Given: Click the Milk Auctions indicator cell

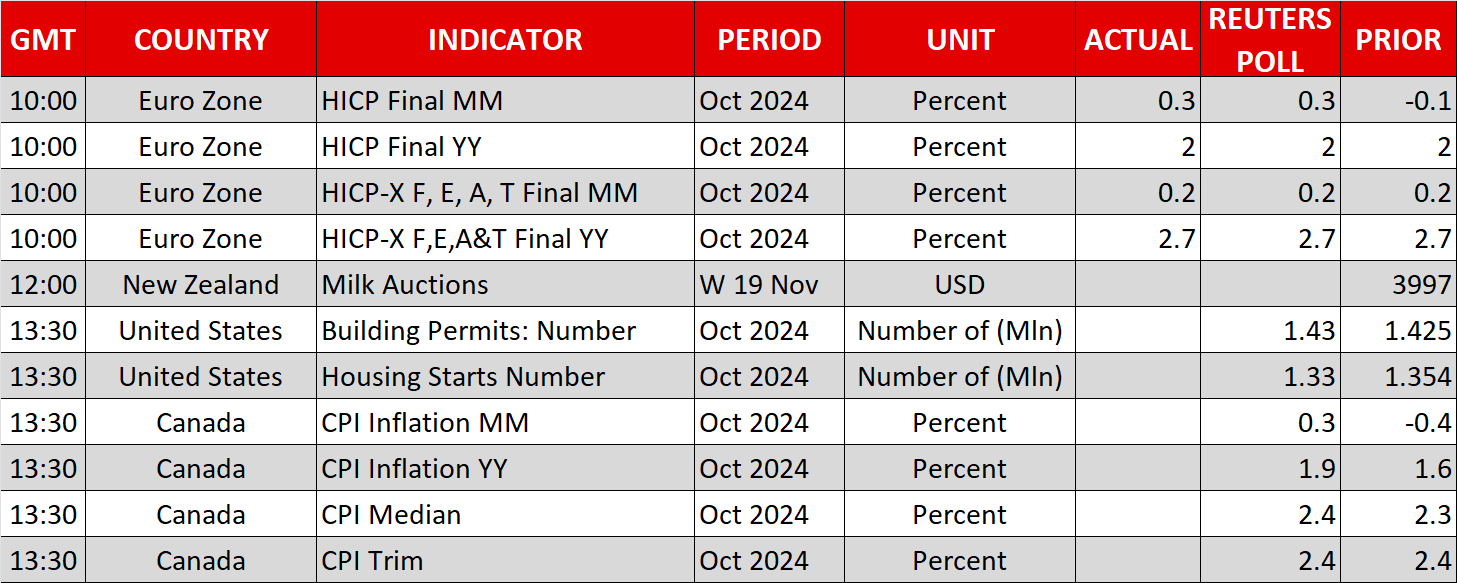Looking at the screenshot, I should tap(405, 285).
